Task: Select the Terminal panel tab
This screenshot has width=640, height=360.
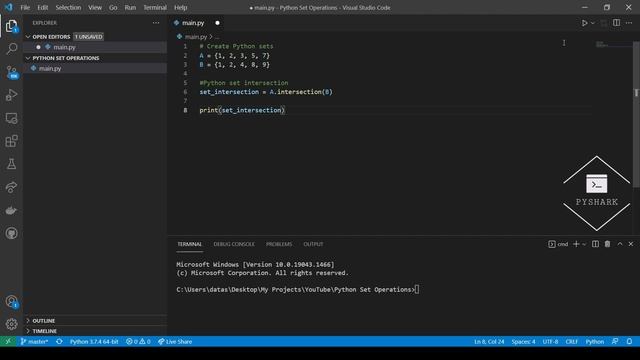Action: coord(189,244)
